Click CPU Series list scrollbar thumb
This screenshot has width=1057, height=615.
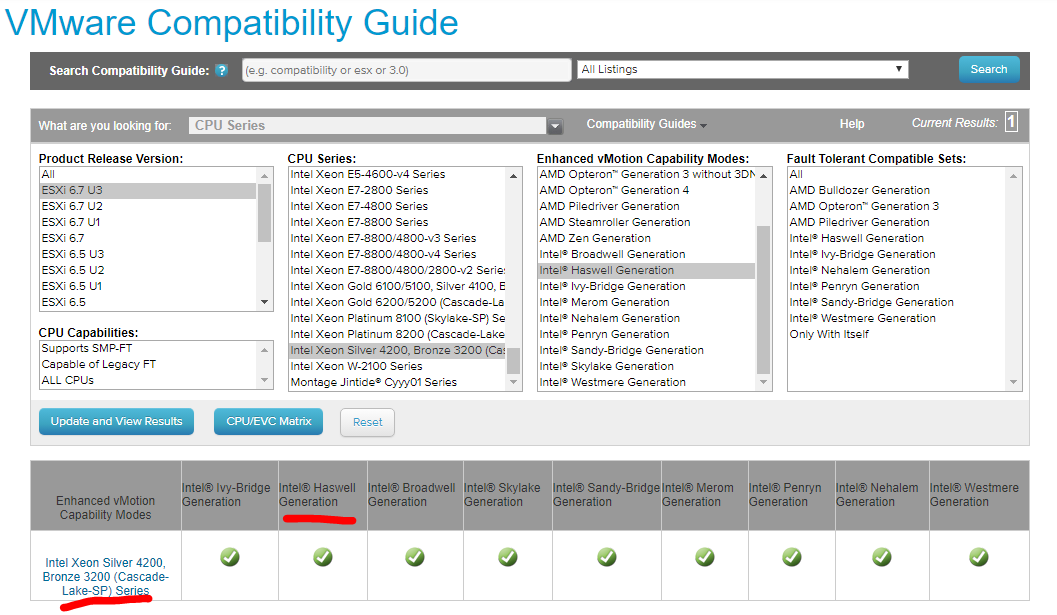514,360
